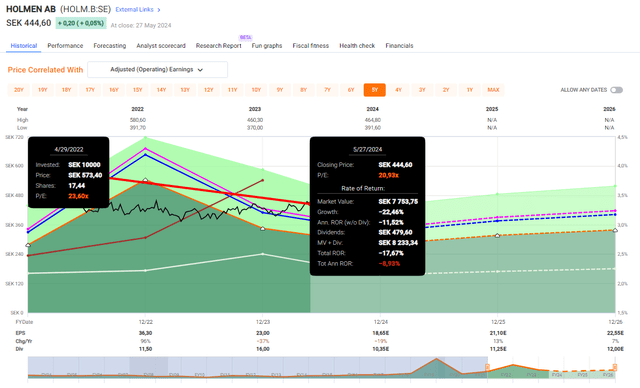Click the price change +0,20 badge
This screenshot has width=640, height=388.
coord(81,23)
